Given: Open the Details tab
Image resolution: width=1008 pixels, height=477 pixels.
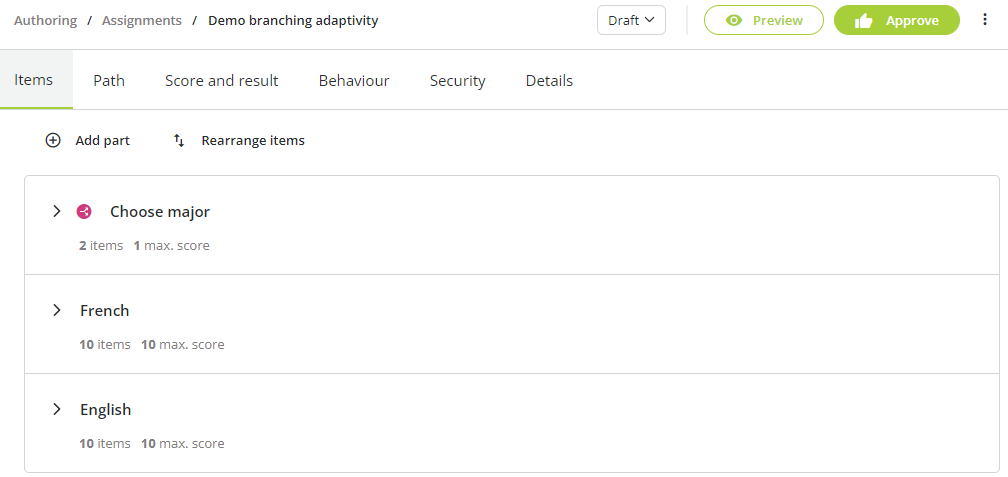Looking at the screenshot, I should click(549, 80).
